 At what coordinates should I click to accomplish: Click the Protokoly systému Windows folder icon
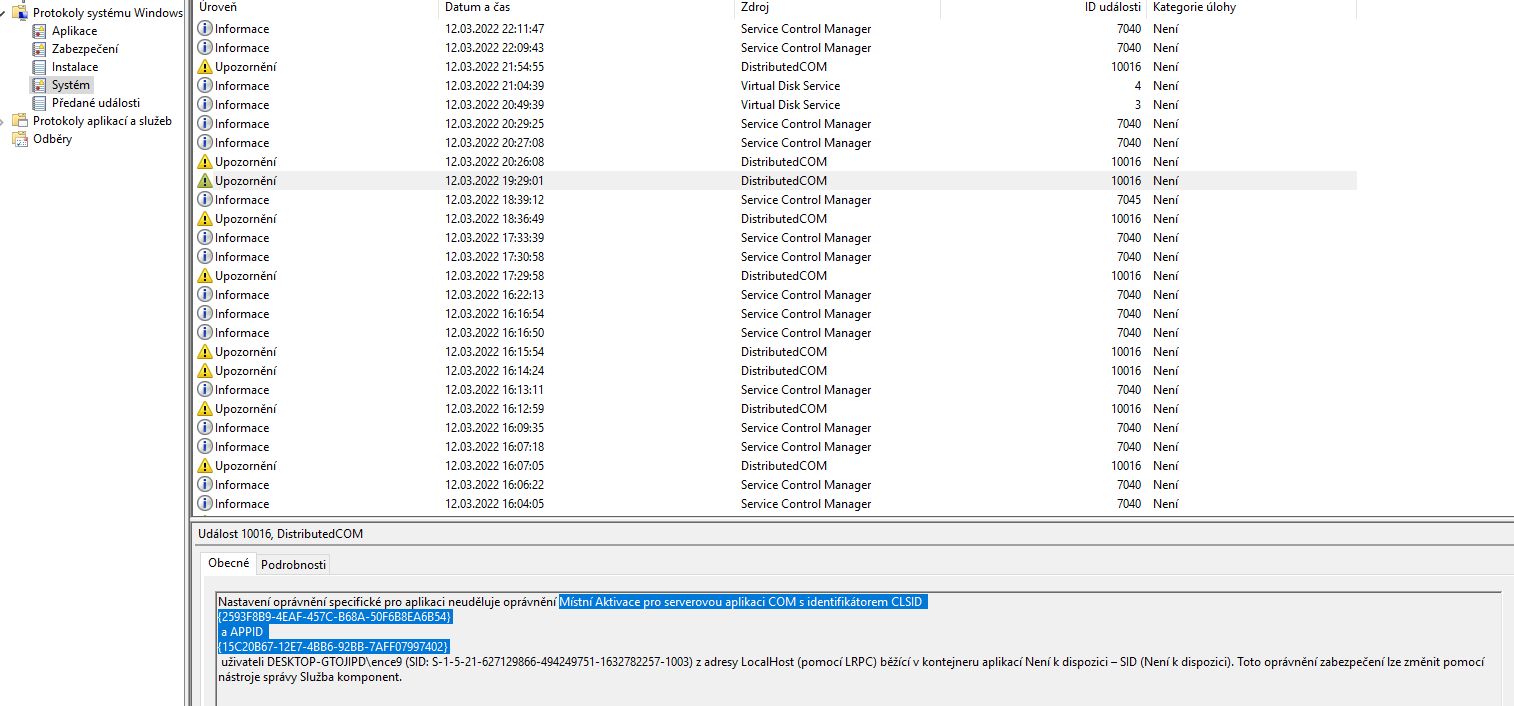click(20, 13)
